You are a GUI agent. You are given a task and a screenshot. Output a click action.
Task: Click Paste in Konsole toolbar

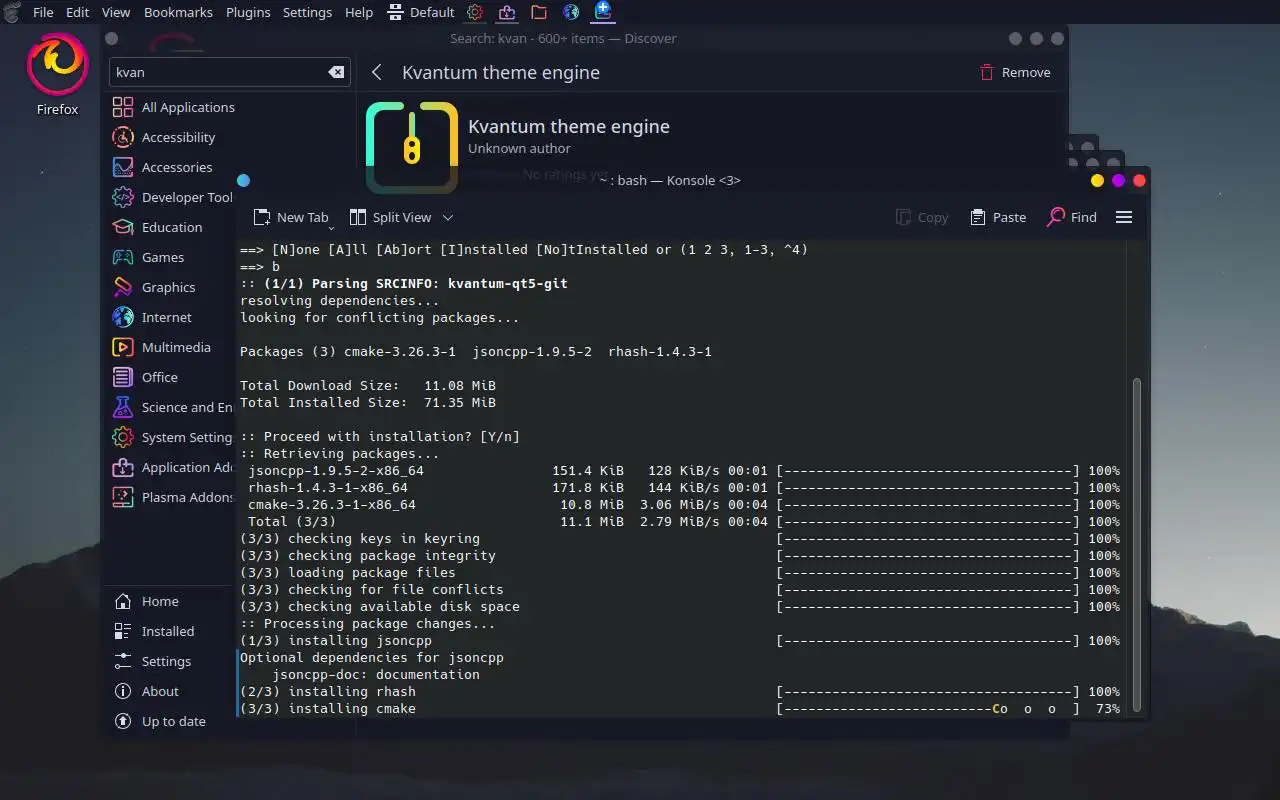coord(998,217)
